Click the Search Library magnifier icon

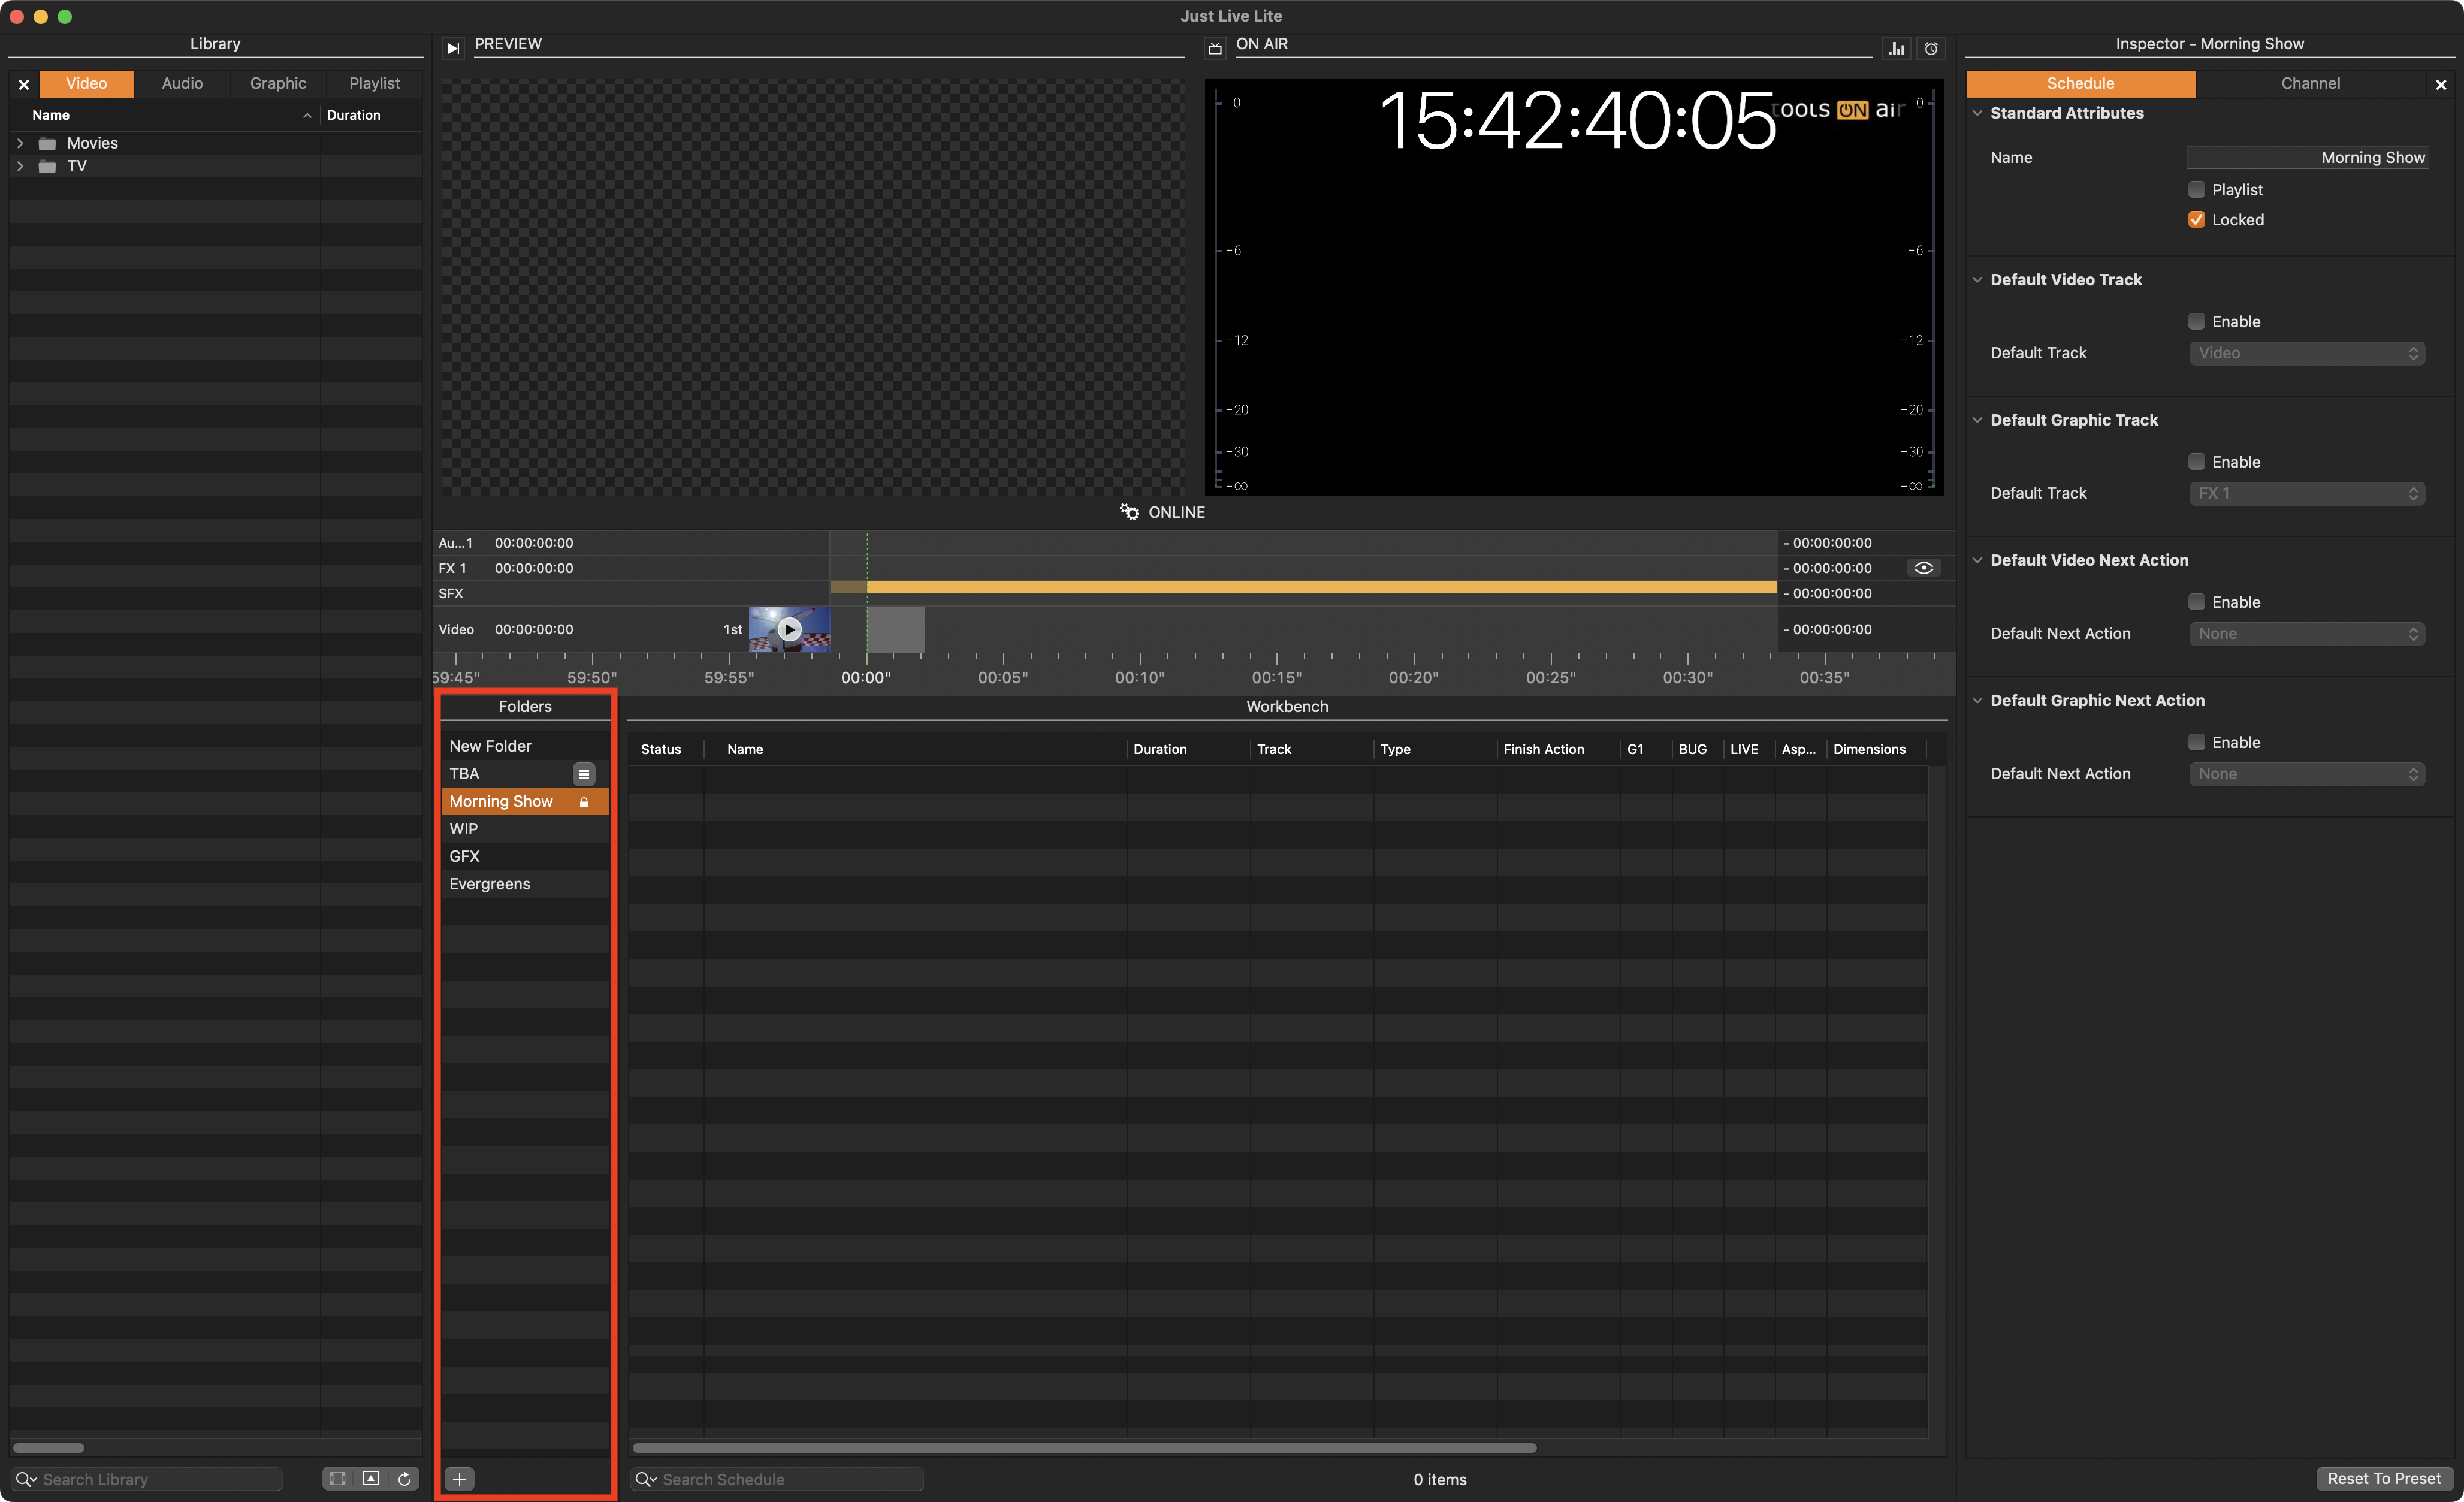coord(25,1479)
